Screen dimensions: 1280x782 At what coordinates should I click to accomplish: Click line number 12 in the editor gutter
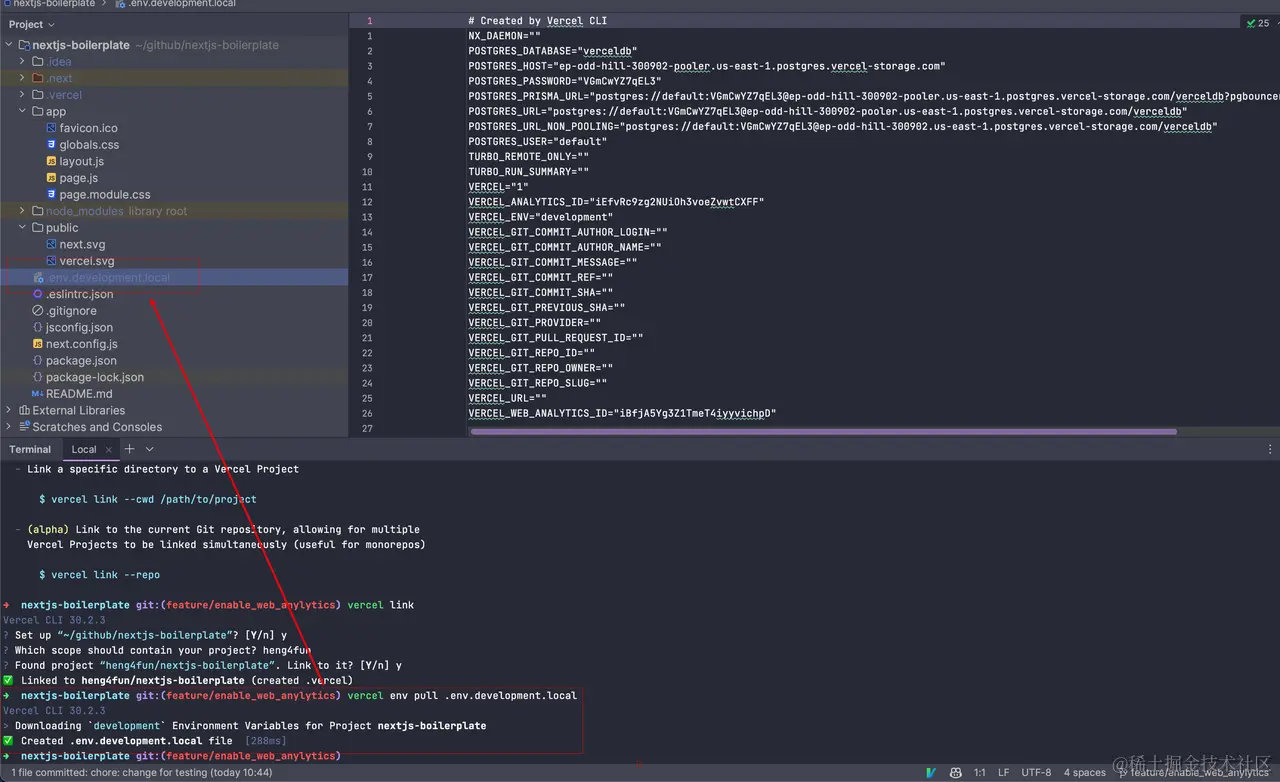click(x=367, y=202)
